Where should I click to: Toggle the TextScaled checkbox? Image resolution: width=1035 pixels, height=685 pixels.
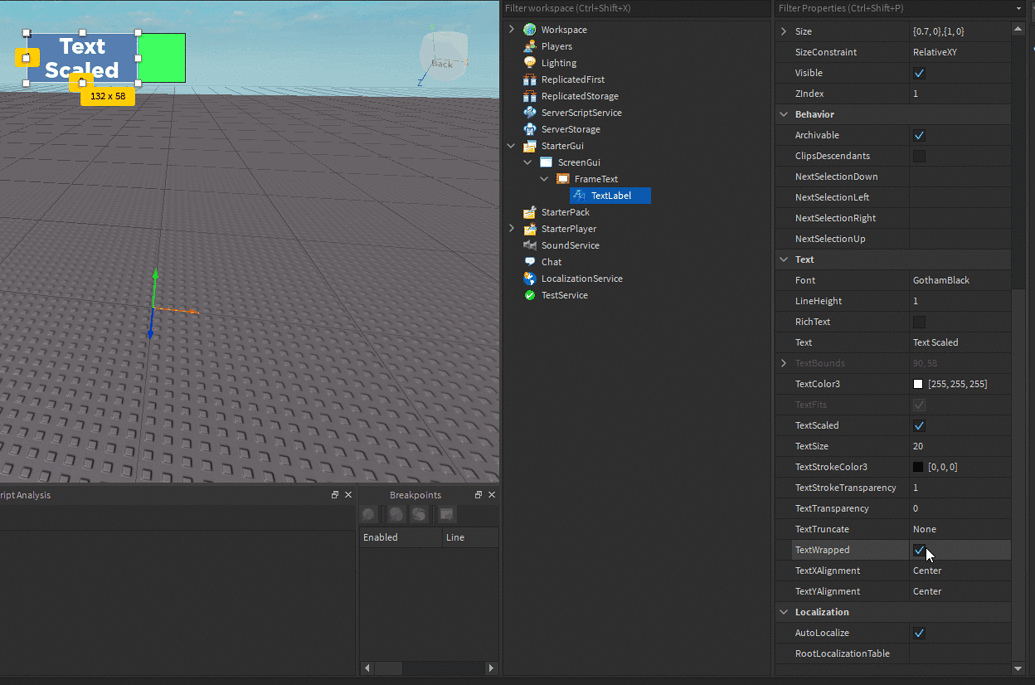[x=919, y=426]
